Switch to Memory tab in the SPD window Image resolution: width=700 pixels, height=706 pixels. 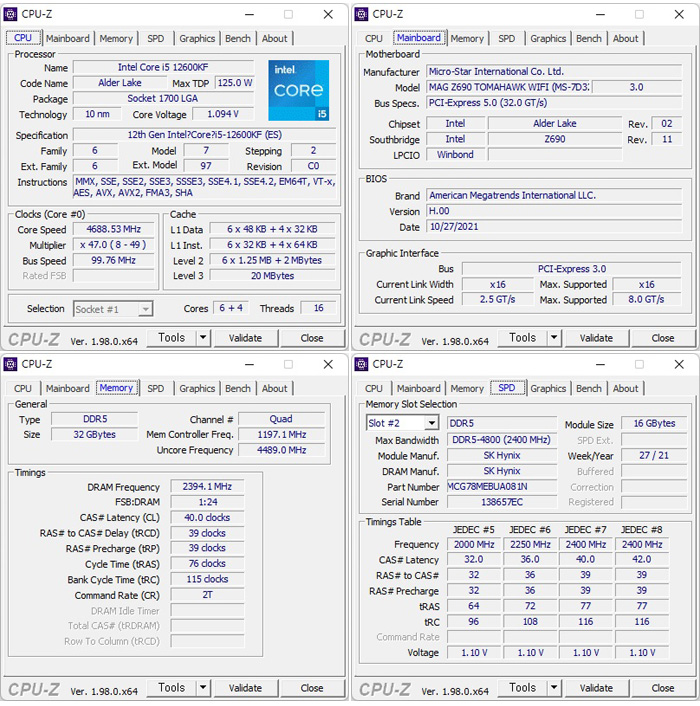tap(467, 389)
